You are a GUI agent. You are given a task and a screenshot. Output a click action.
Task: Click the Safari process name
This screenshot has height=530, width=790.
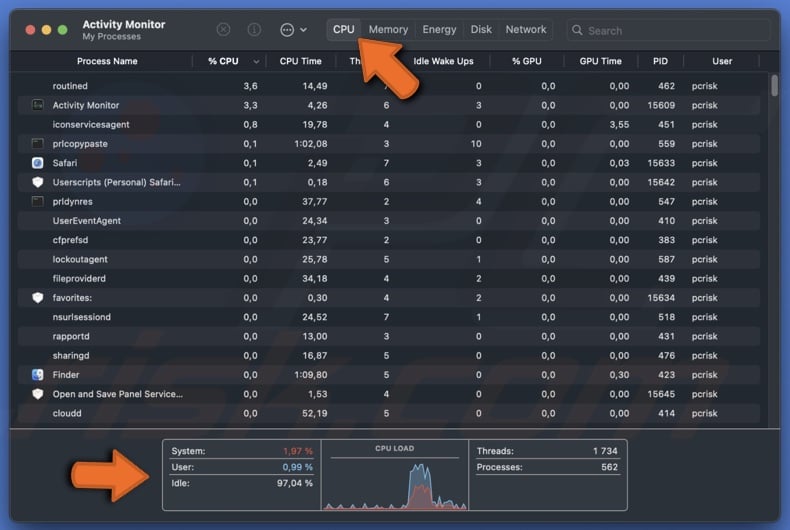65,163
